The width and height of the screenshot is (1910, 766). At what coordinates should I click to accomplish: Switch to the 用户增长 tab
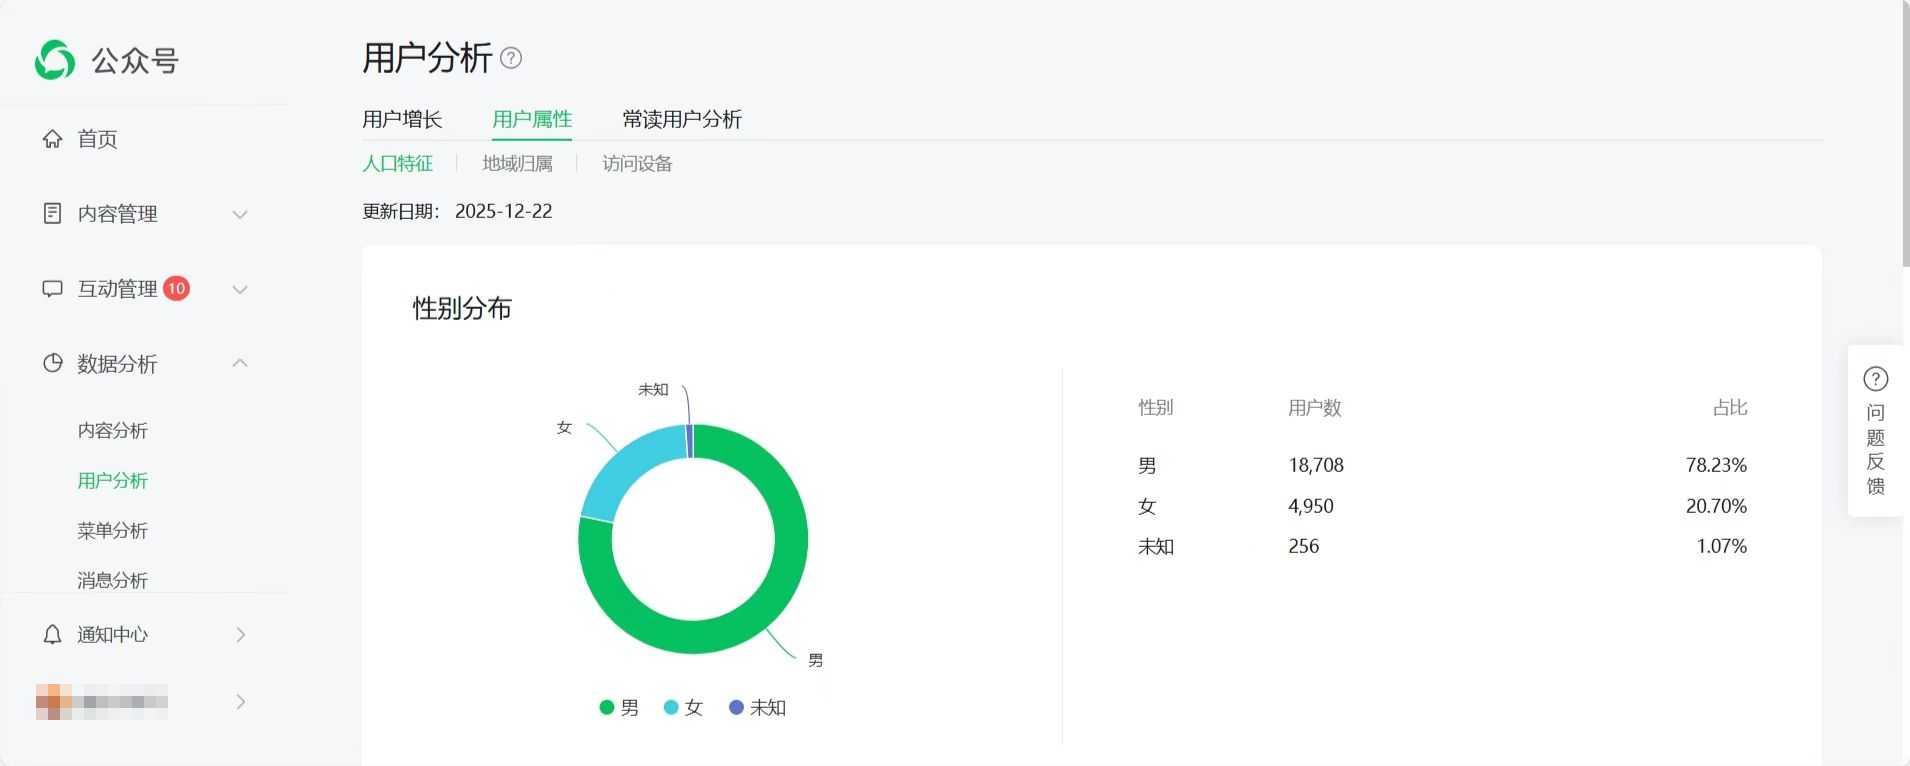click(402, 120)
